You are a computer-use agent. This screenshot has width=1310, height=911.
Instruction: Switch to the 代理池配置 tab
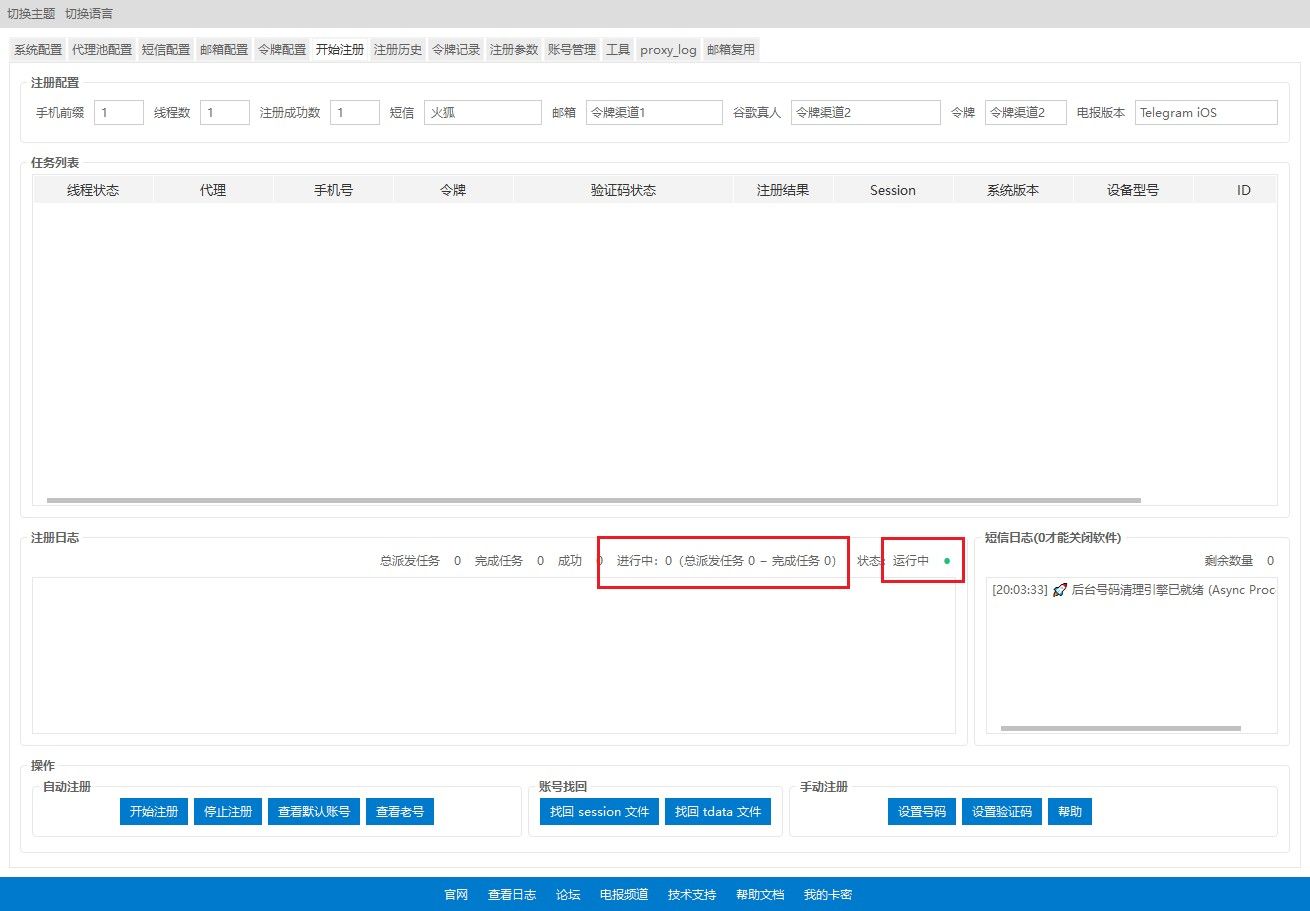pos(102,49)
